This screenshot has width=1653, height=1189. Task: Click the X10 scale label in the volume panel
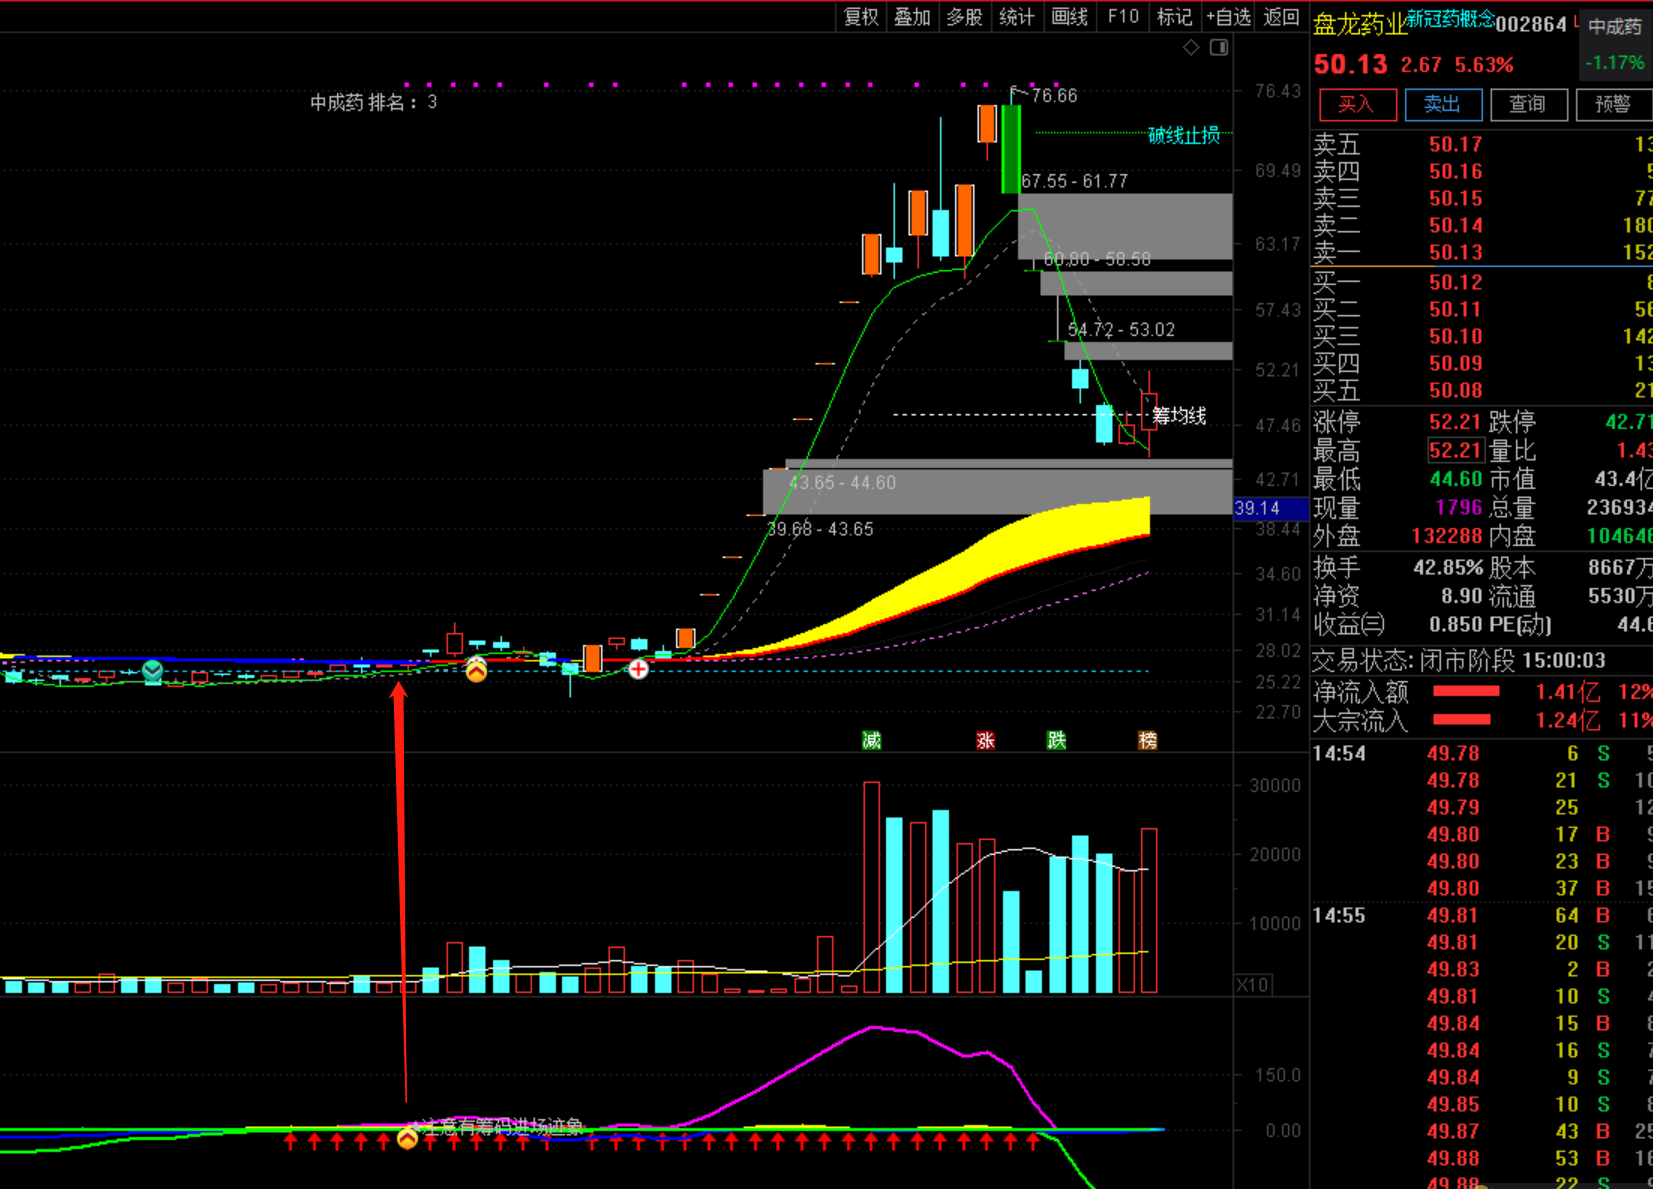pos(1252,985)
